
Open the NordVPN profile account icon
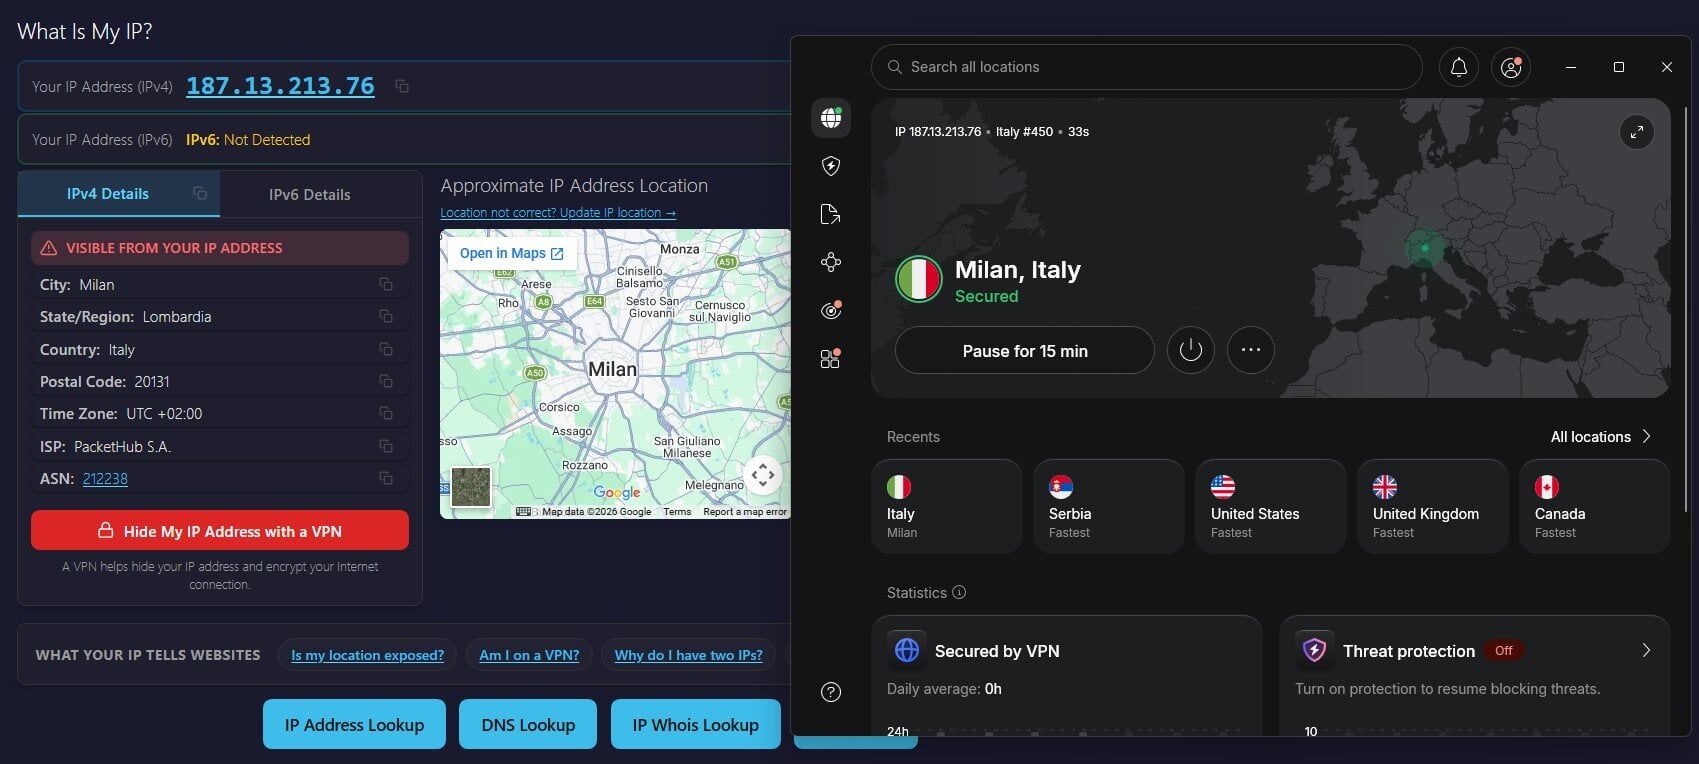pos(1511,67)
